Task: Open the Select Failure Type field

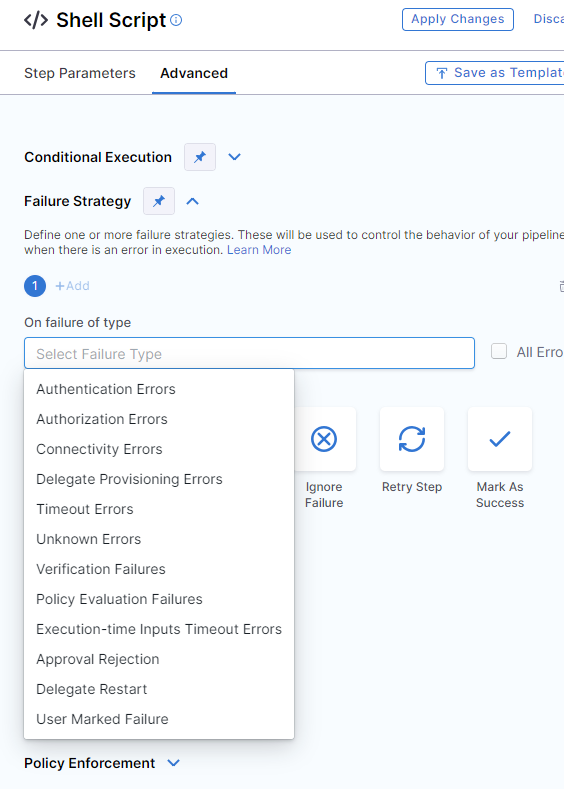Action: (249, 353)
